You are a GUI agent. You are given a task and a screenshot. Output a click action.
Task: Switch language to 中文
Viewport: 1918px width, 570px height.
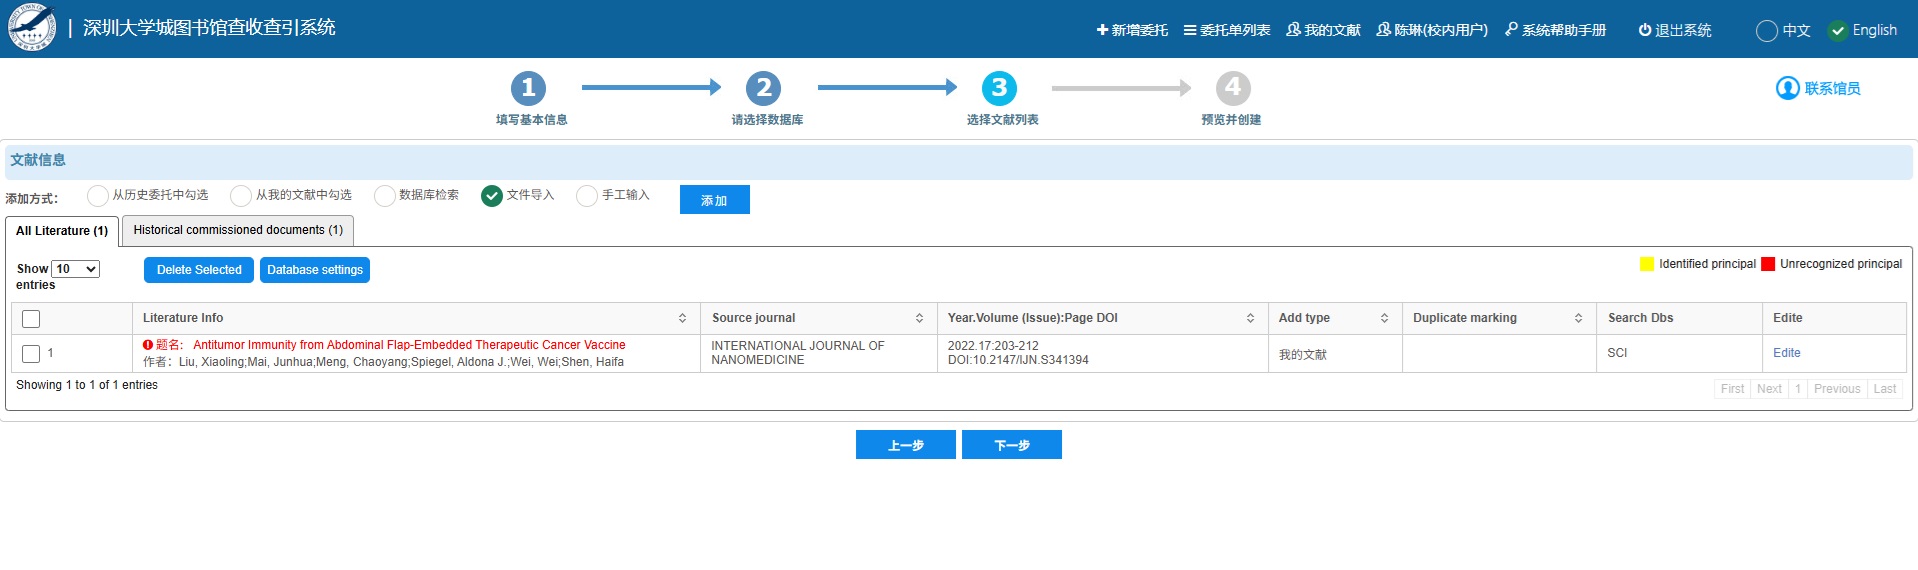(1767, 30)
